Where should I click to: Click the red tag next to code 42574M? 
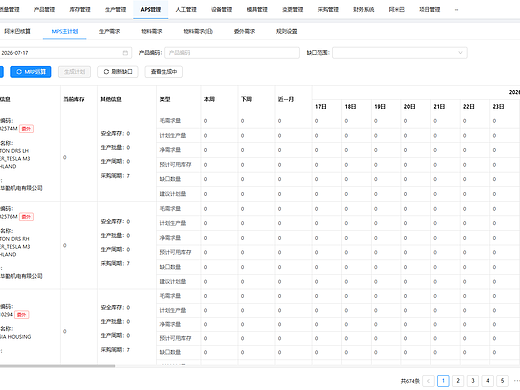(26, 129)
